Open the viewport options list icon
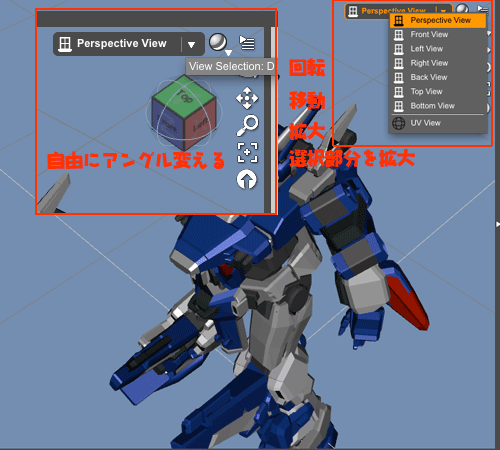500x450 pixels. coord(247,43)
